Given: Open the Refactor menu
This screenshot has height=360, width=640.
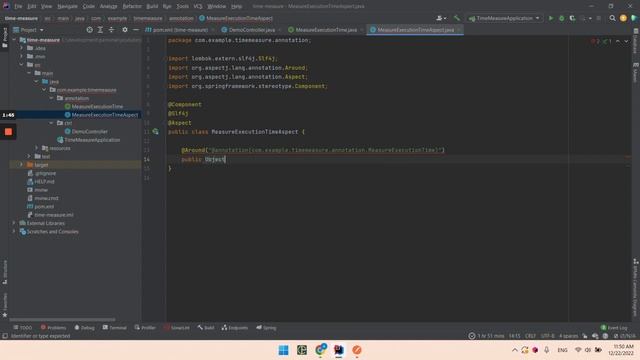Looking at the screenshot, I should (x=132, y=6).
